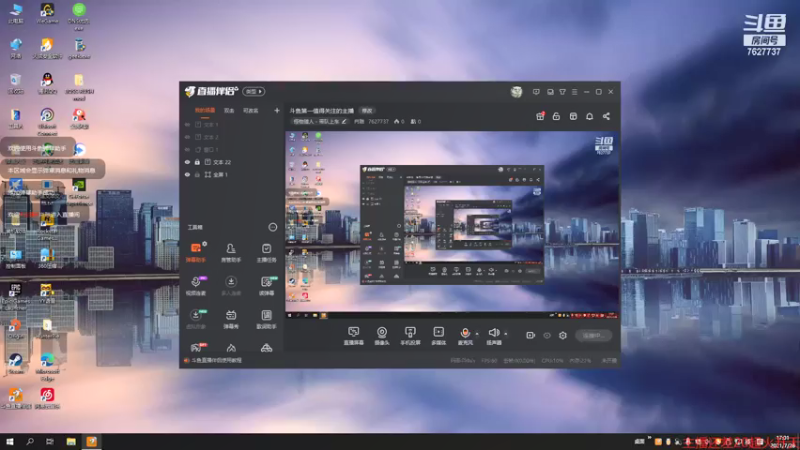Open the gift box icon with red badge
Image resolution: width=800 pixels, height=450 pixels.
click(540, 116)
